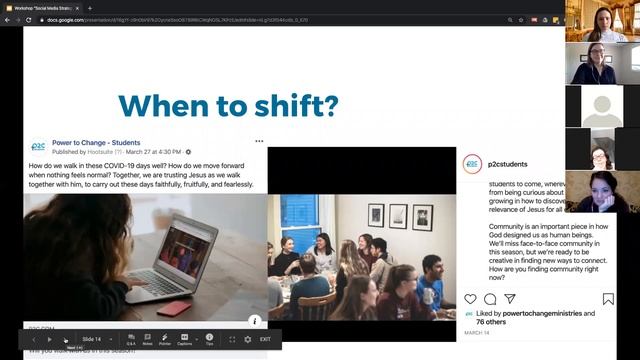Bookmark this page with the star
The width and height of the screenshot is (640, 360).
[521, 20]
